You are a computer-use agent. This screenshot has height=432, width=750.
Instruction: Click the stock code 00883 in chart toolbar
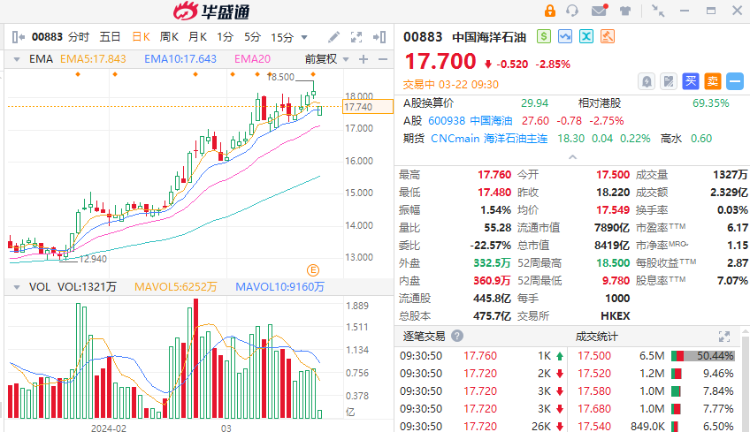click(47, 37)
